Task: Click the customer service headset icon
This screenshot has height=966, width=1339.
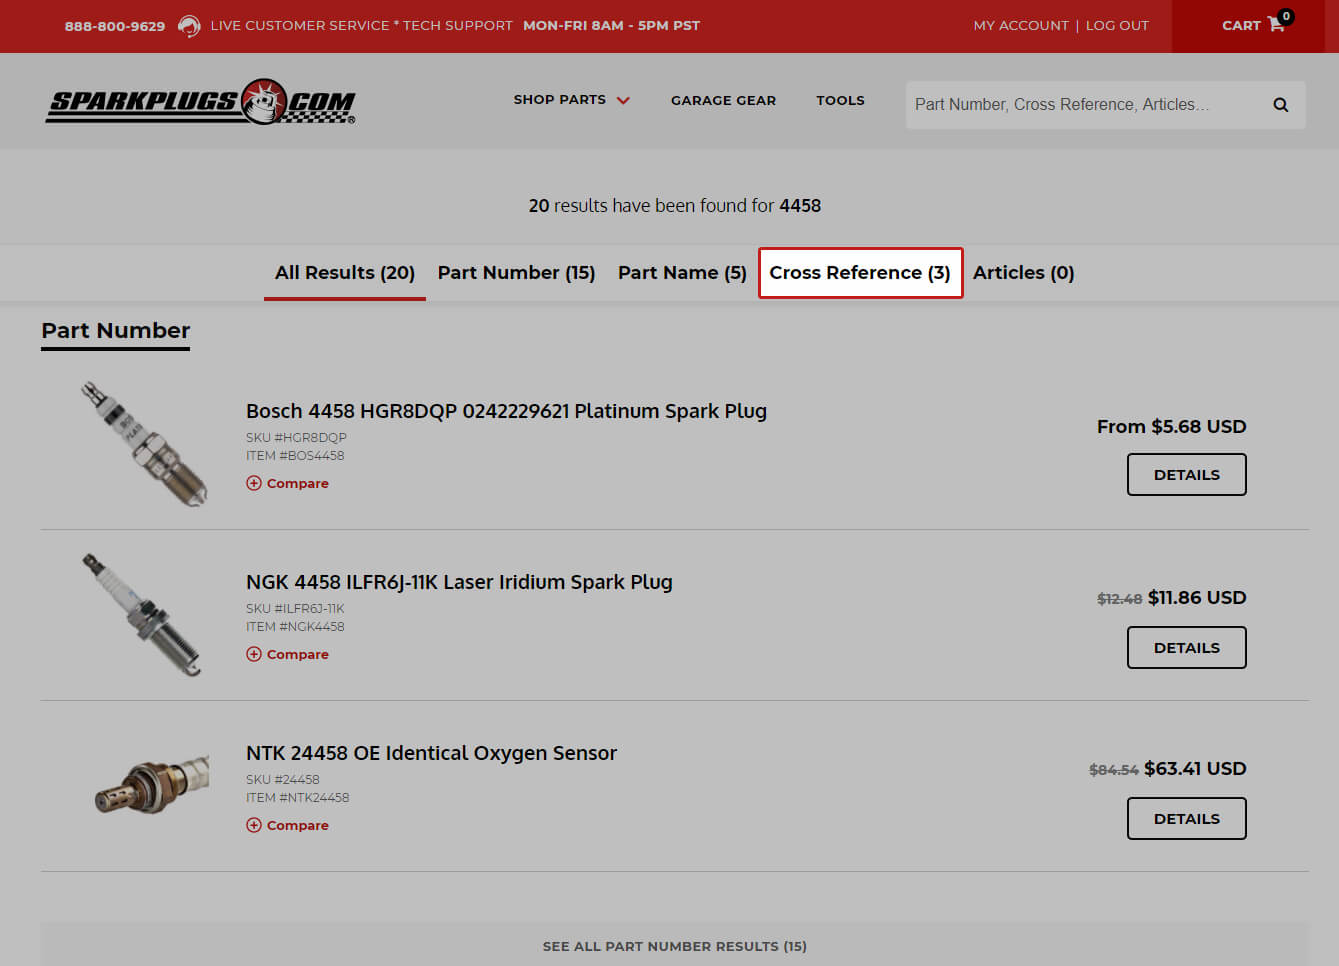Action: coord(188,26)
